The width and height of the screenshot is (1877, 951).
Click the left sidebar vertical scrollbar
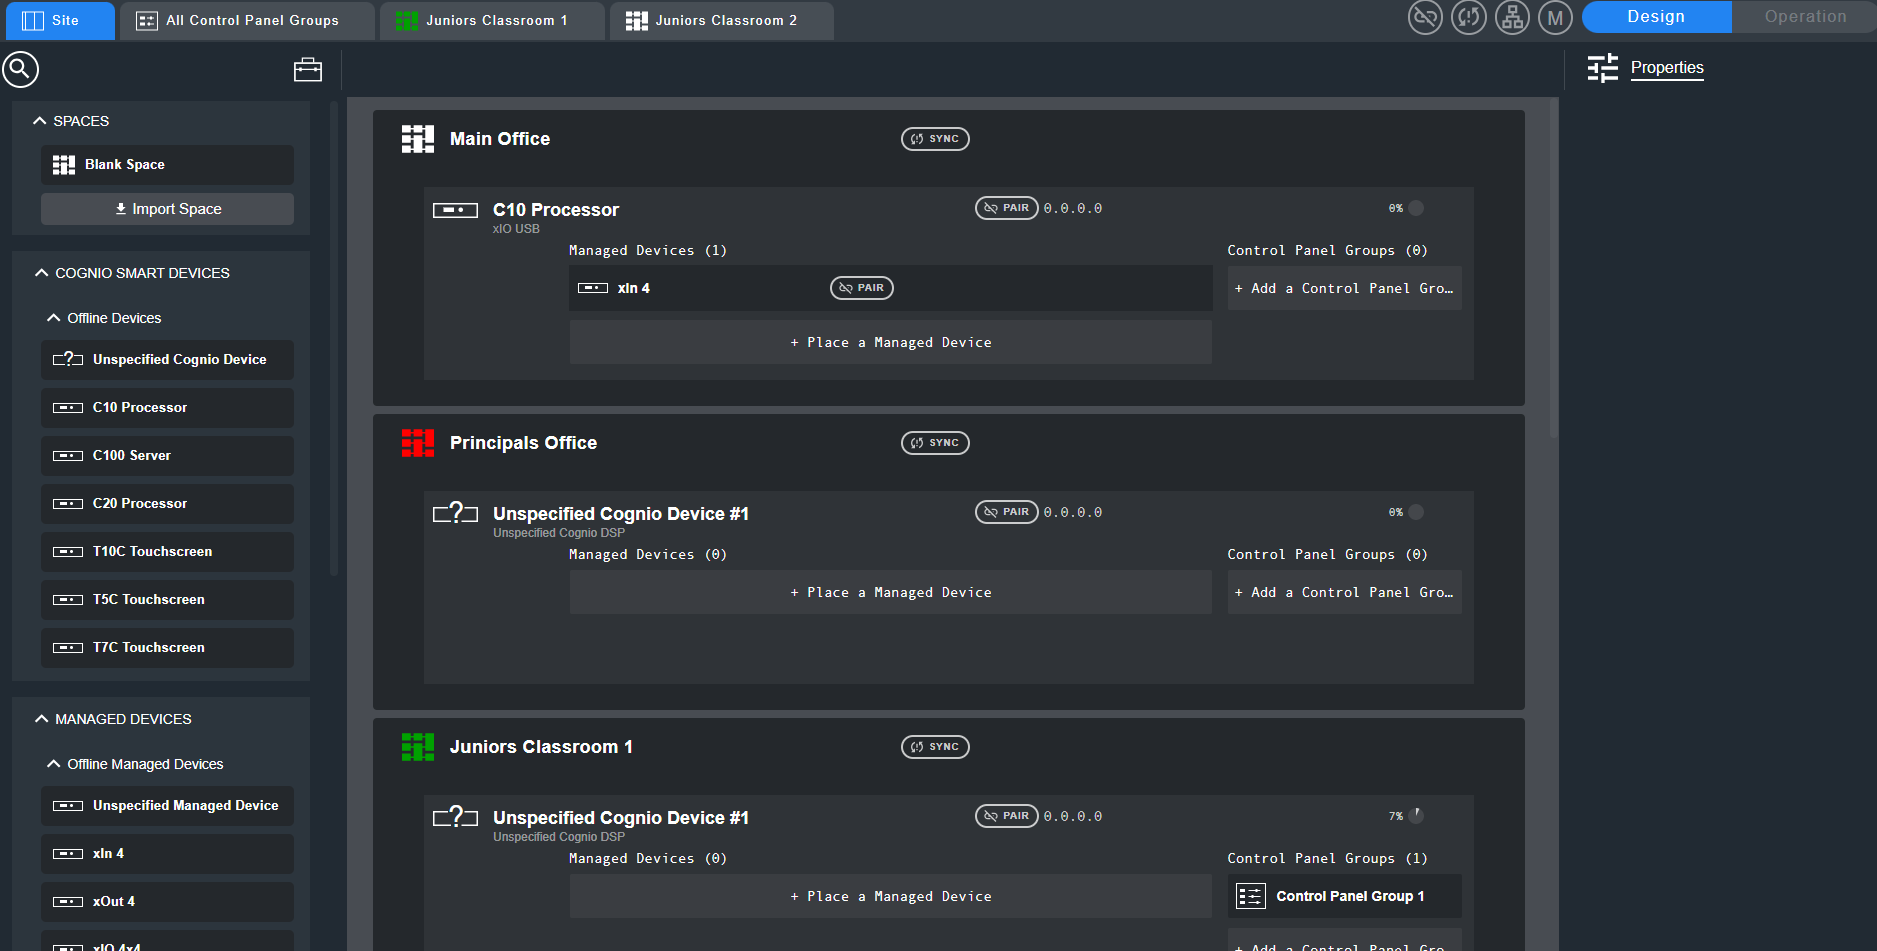[334, 338]
